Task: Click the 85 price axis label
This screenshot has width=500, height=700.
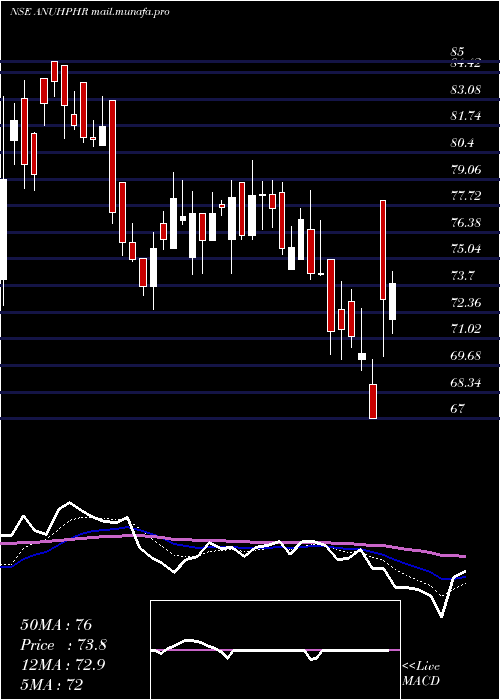Action: tap(458, 51)
